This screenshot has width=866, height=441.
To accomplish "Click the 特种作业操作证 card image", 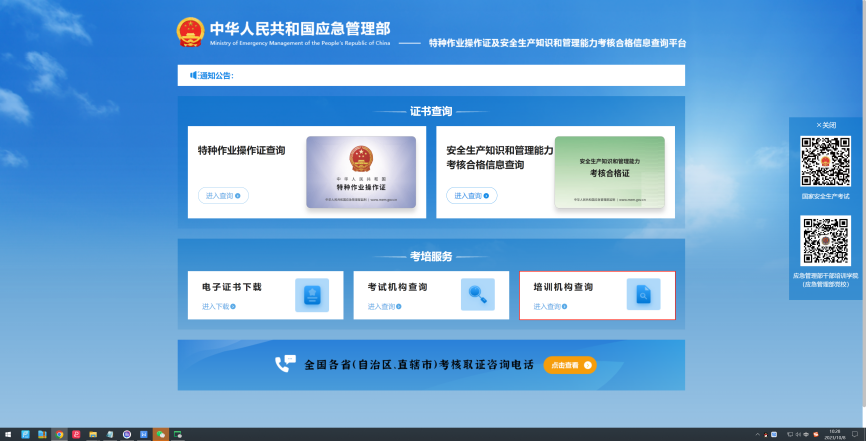I will click(x=361, y=172).
